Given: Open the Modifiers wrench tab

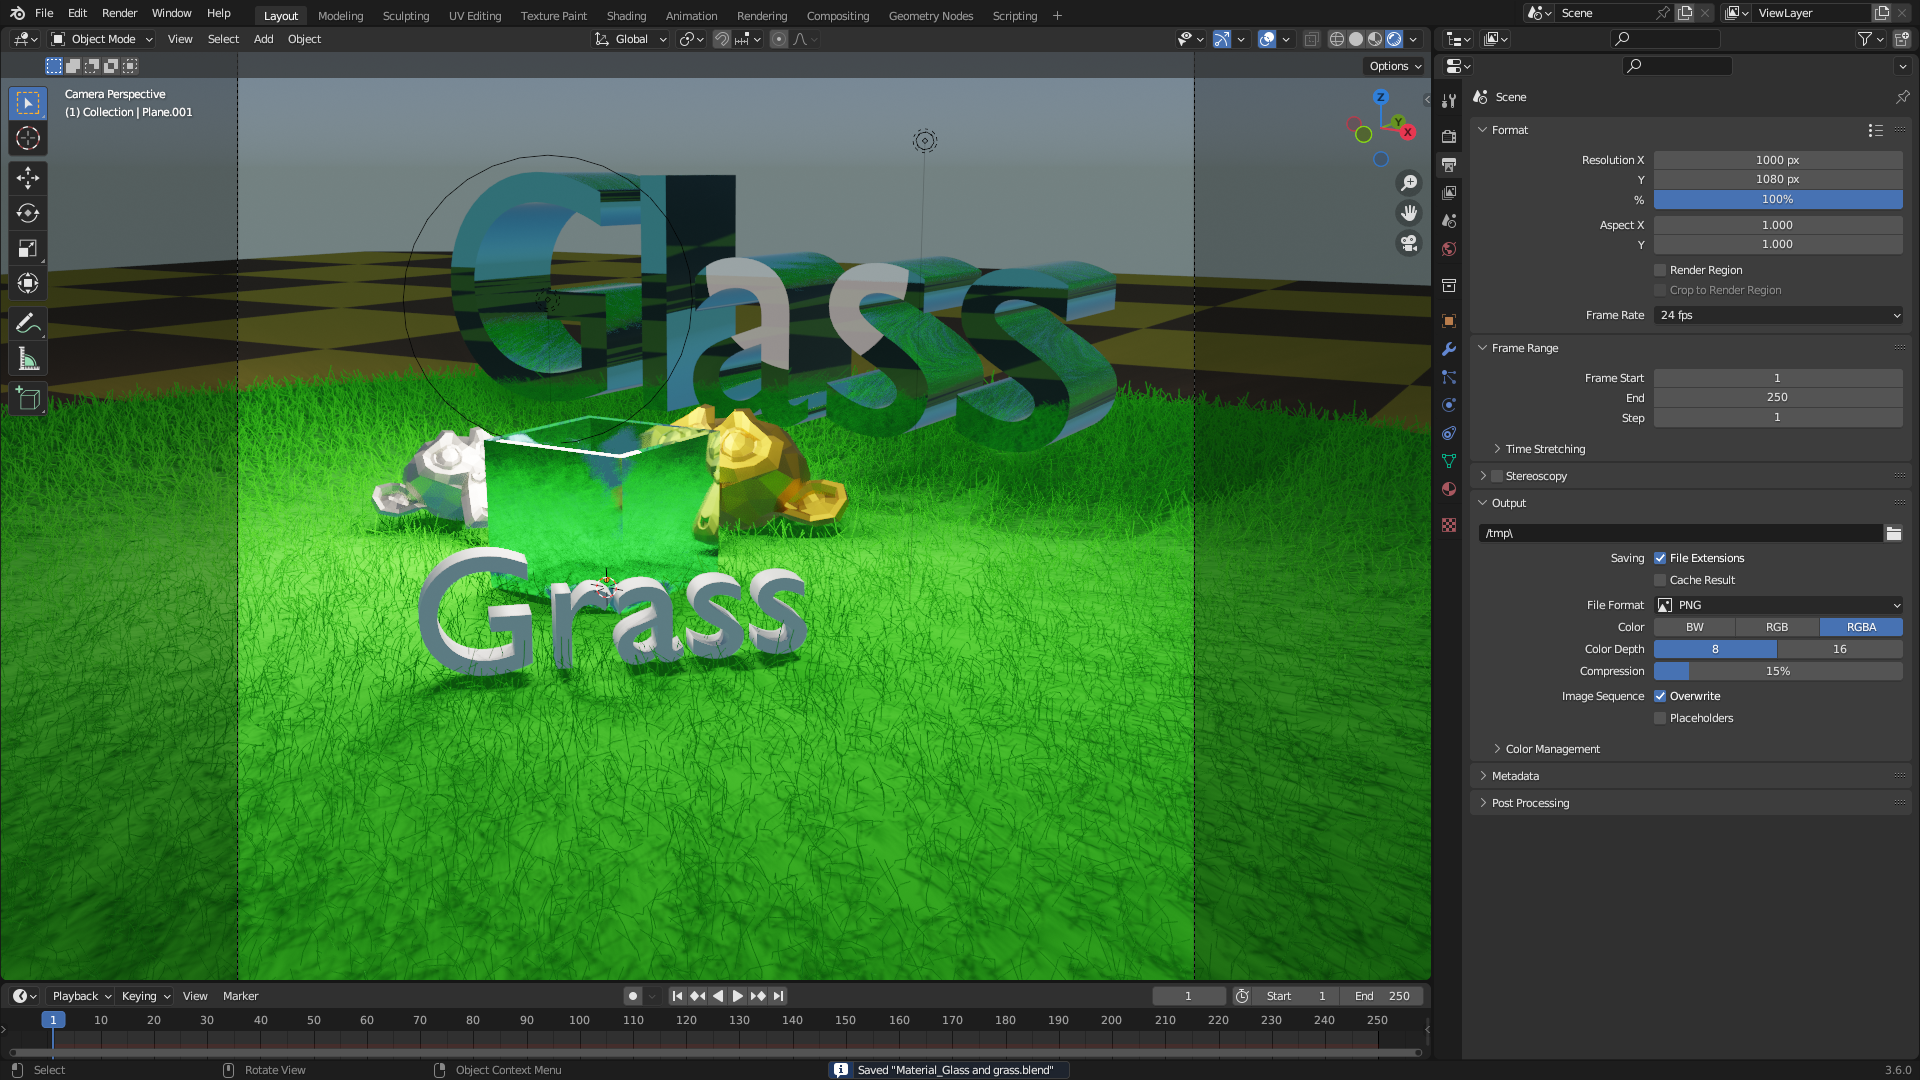Looking at the screenshot, I should pyautogui.click(x=1449, y=349).
